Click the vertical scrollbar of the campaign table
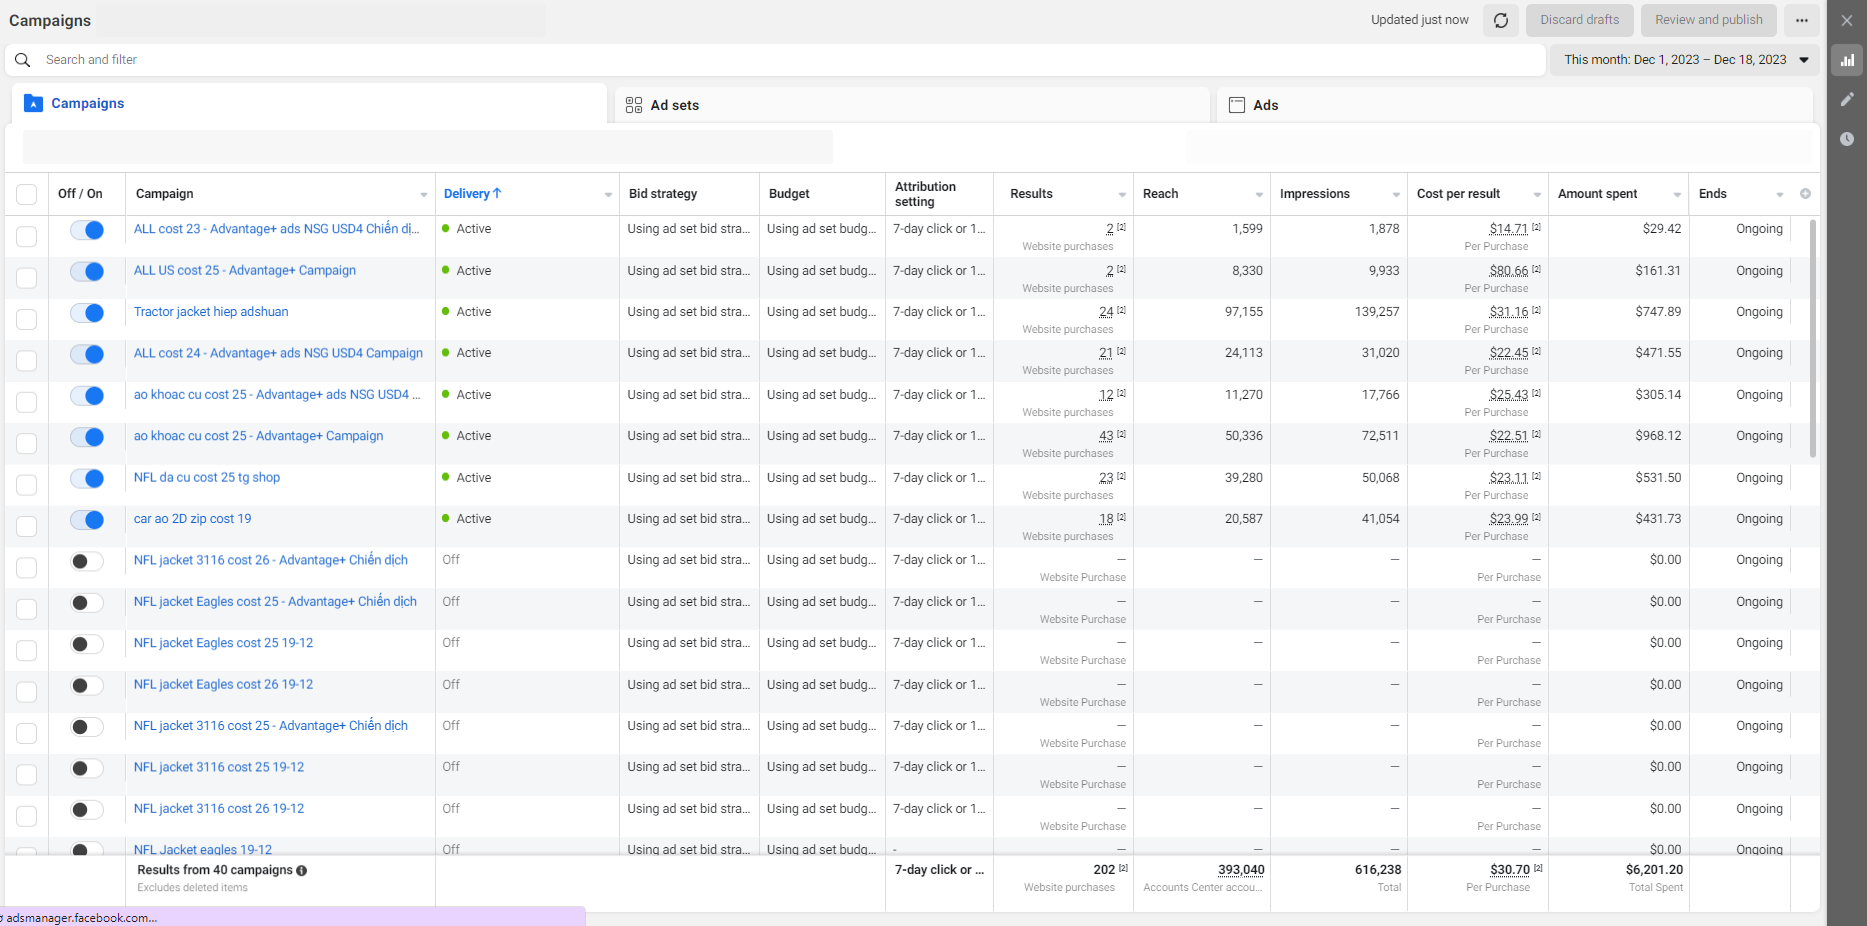Image resolution: width=1867 pixels, height=926 pixels. (x=1813, y=339)
